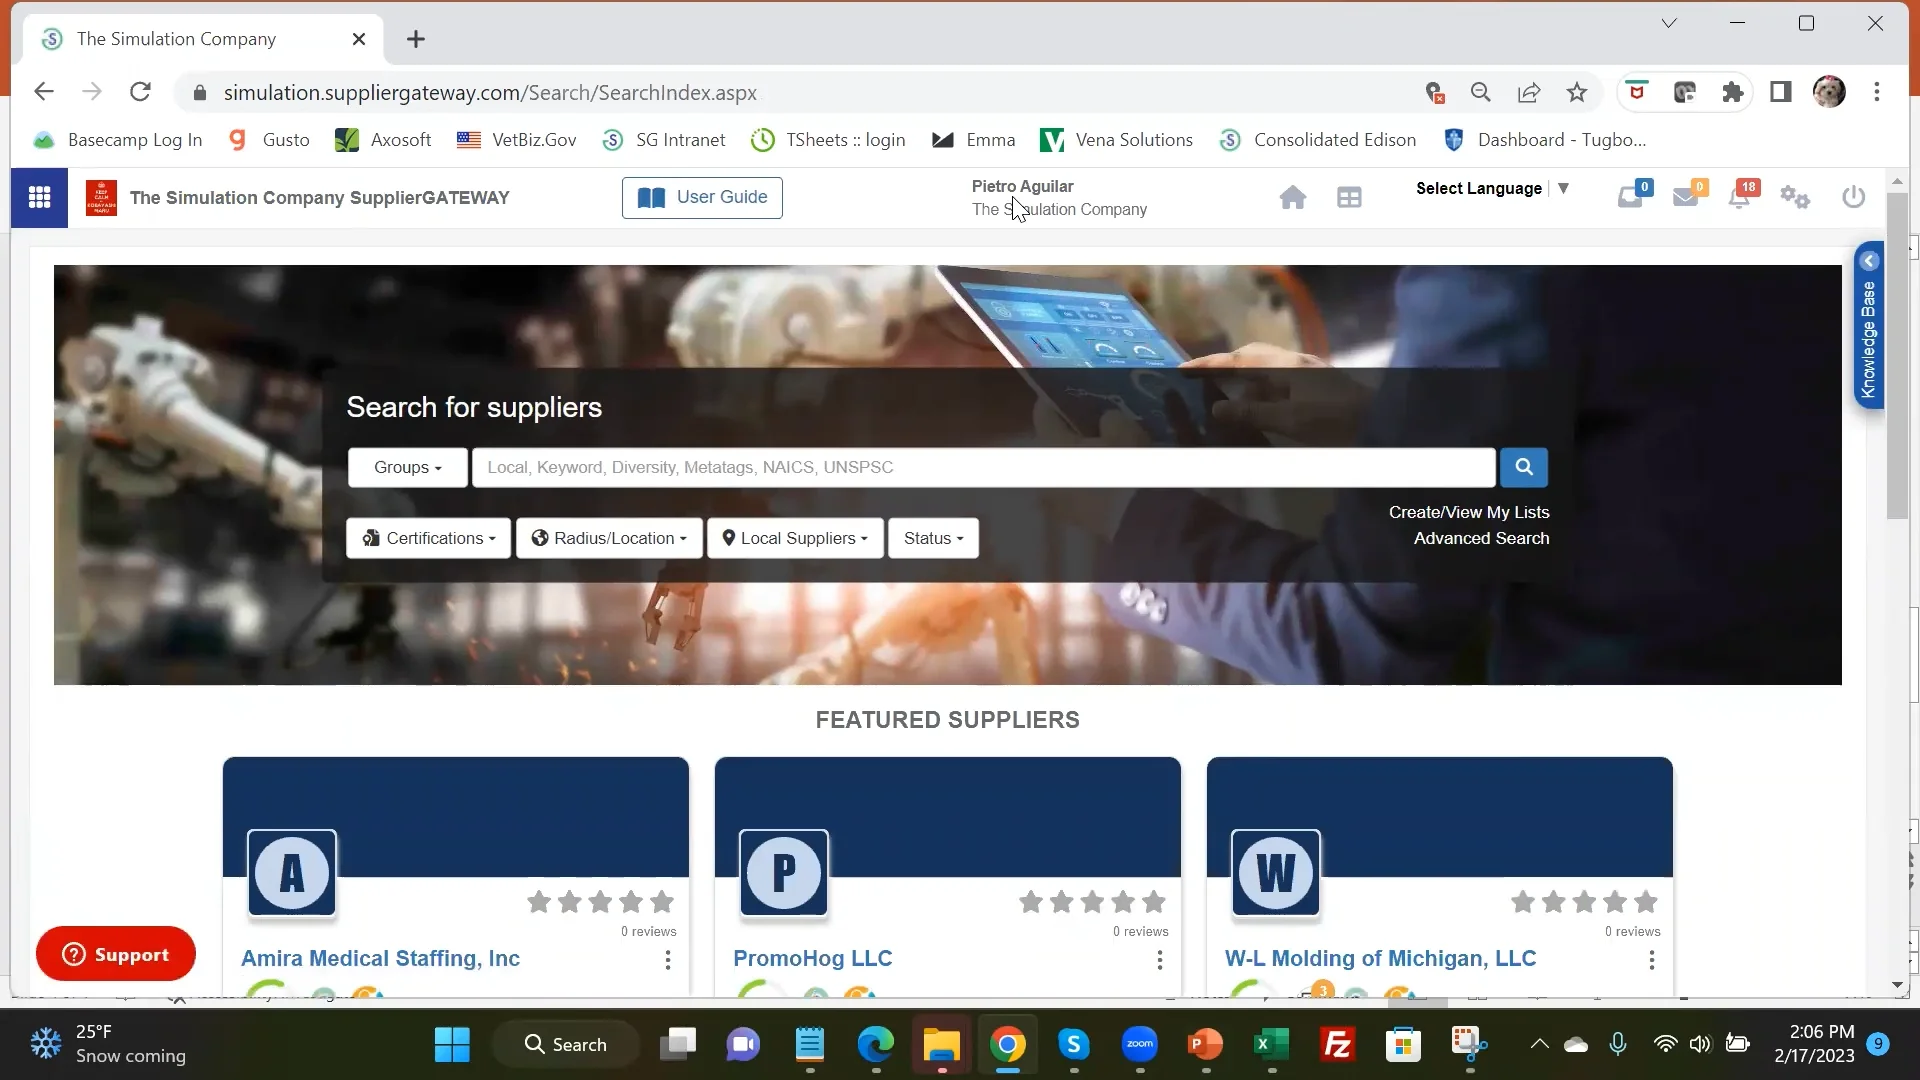Screen dimensions: 1920x1080
Task: Click the power logout icon
Action: (1853, 197)
